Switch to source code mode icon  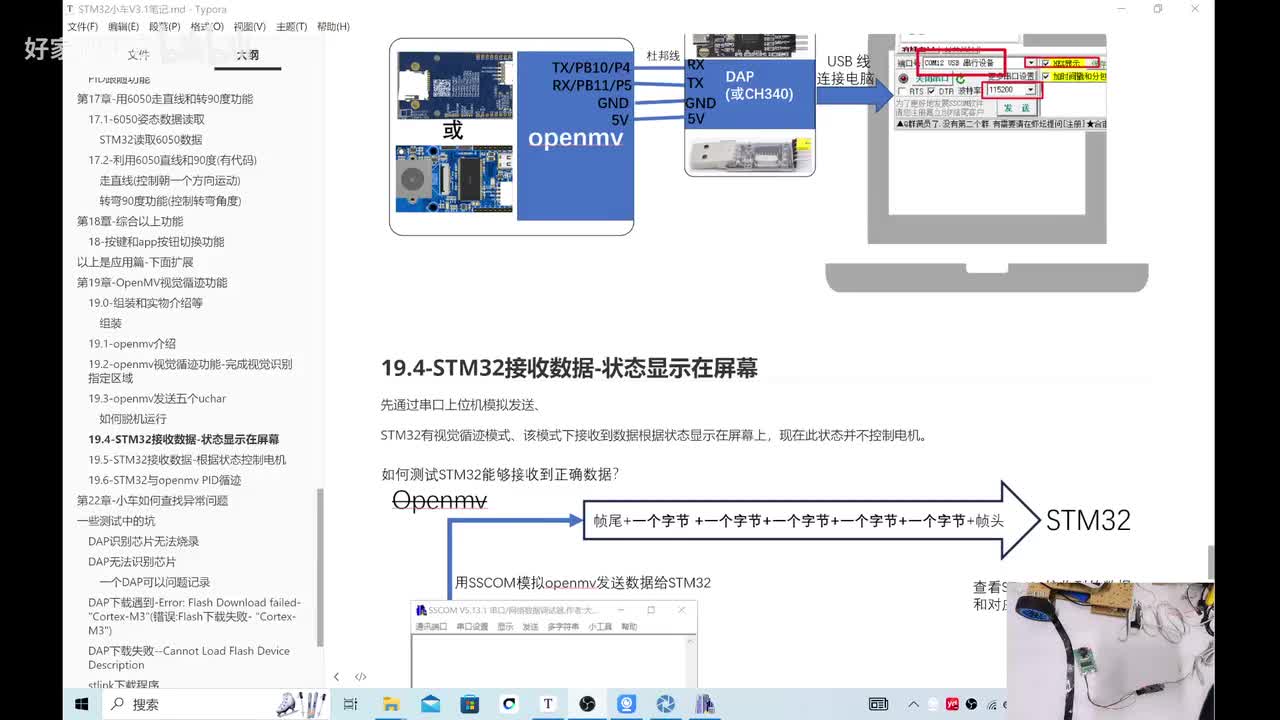point(361,677)
